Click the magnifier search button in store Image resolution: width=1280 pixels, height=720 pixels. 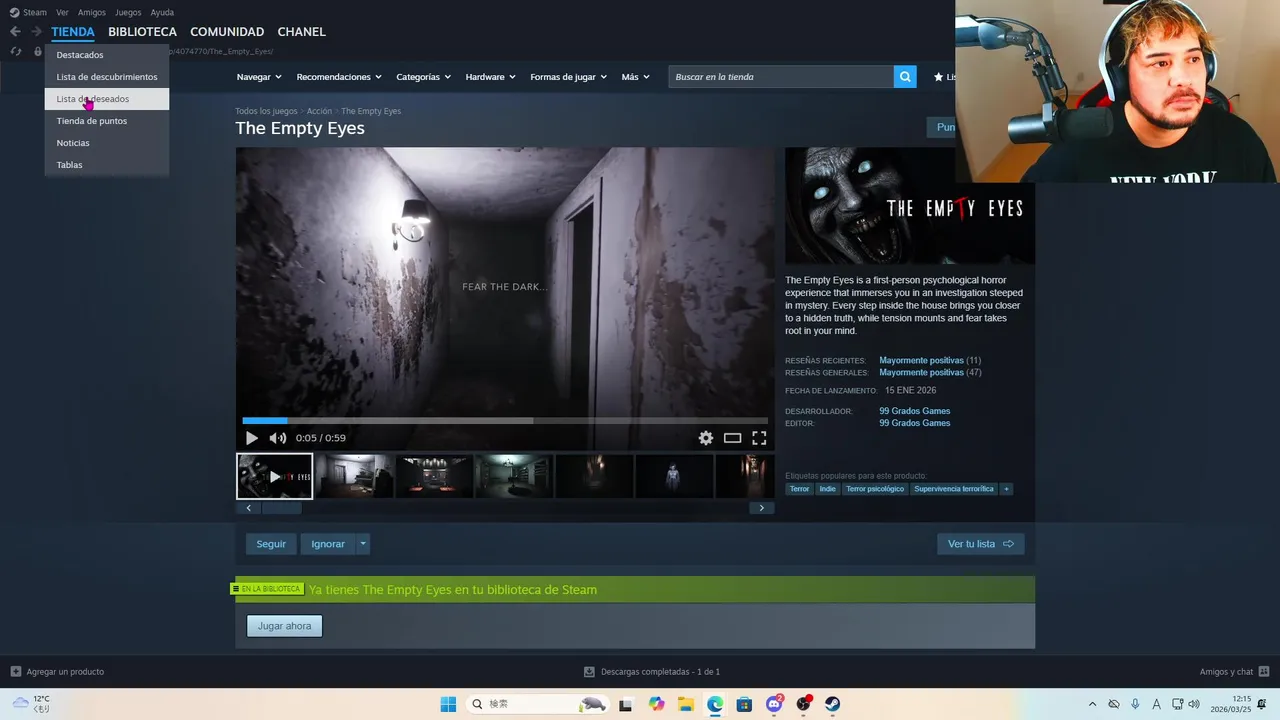pyautogui.click(x=905, y=77)
